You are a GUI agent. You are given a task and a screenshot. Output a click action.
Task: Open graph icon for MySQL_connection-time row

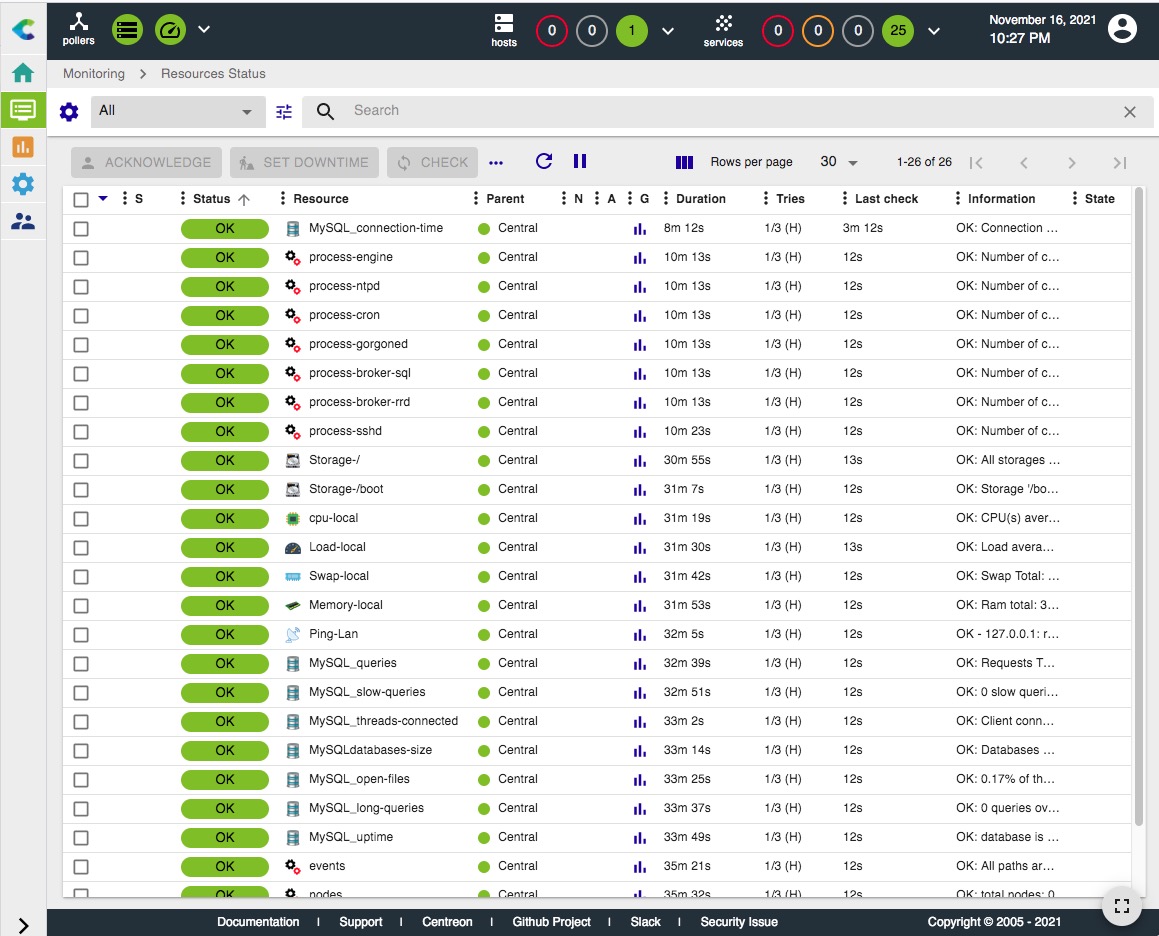pyautogui.click(x=640, y=228)
